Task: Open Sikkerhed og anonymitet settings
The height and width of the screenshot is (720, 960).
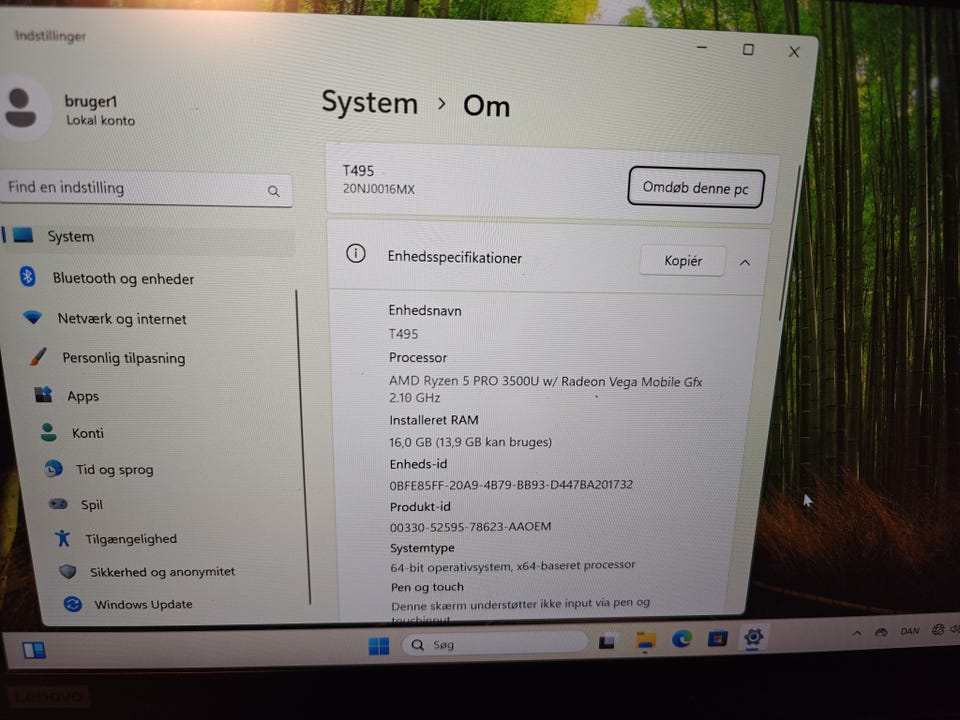Action: click(162, 571)
